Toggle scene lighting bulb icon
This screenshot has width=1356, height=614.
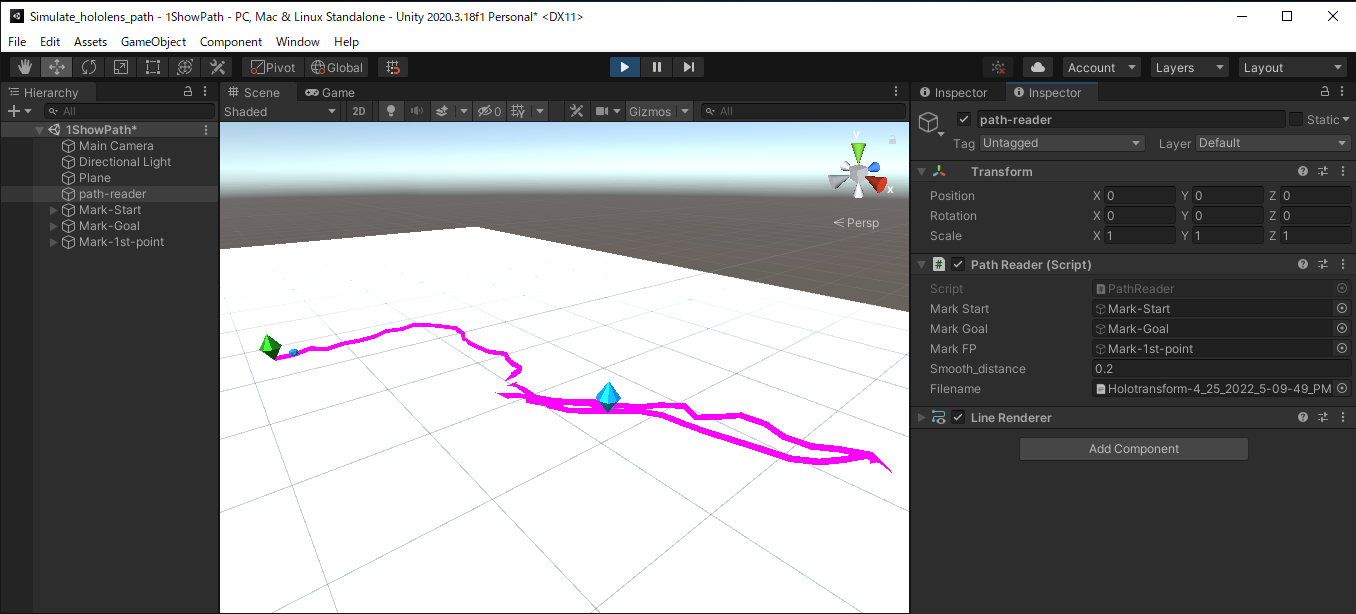click(391, 111)
